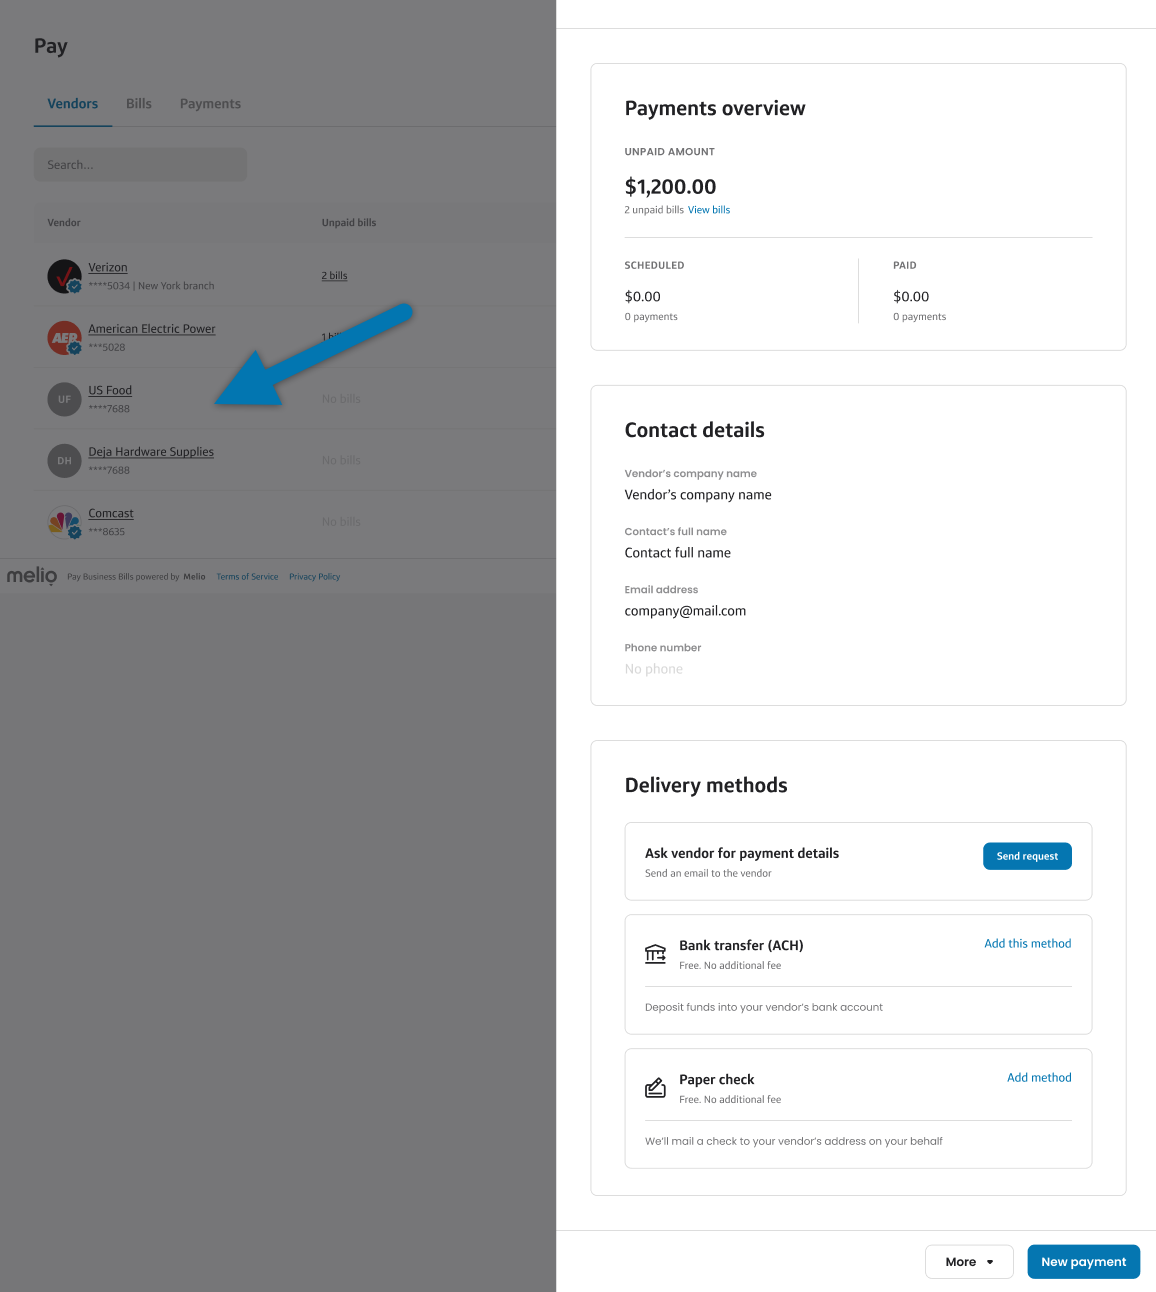1156x1292 pixels.
Task: Open the Terms of Service link
Action: (247, 577)
